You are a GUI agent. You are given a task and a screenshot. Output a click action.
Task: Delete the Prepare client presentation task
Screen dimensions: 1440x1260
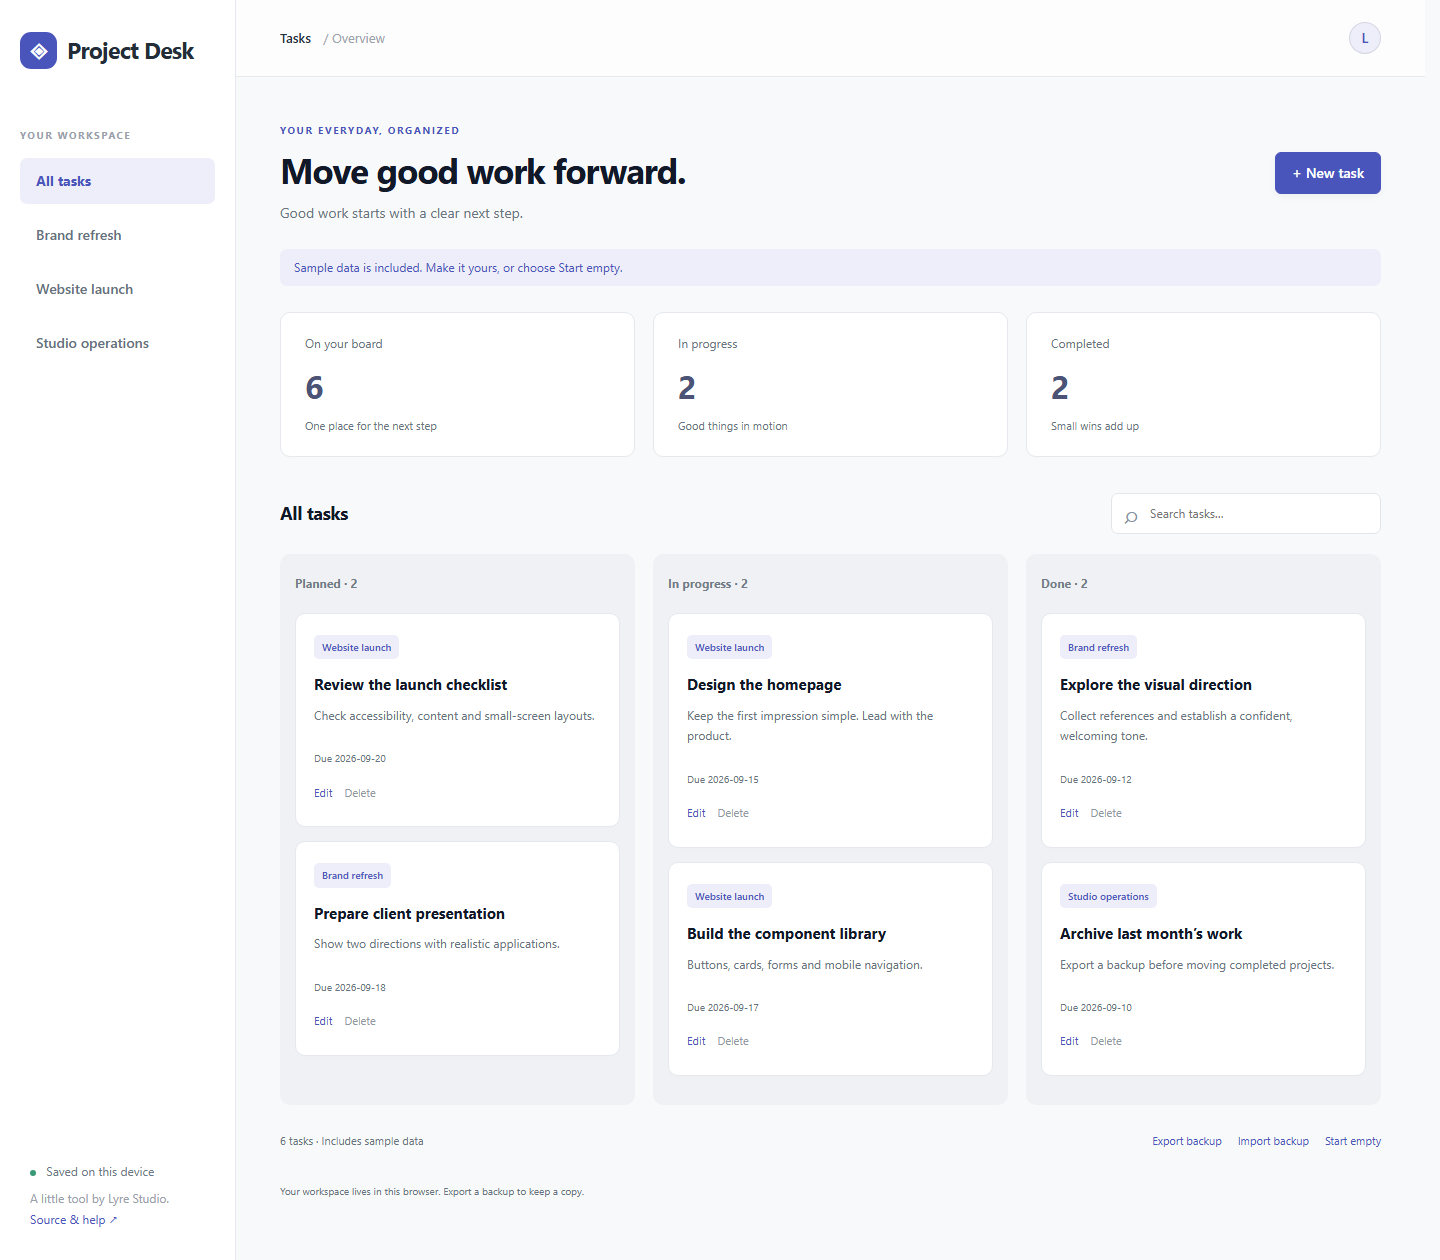pos(360,1021)
